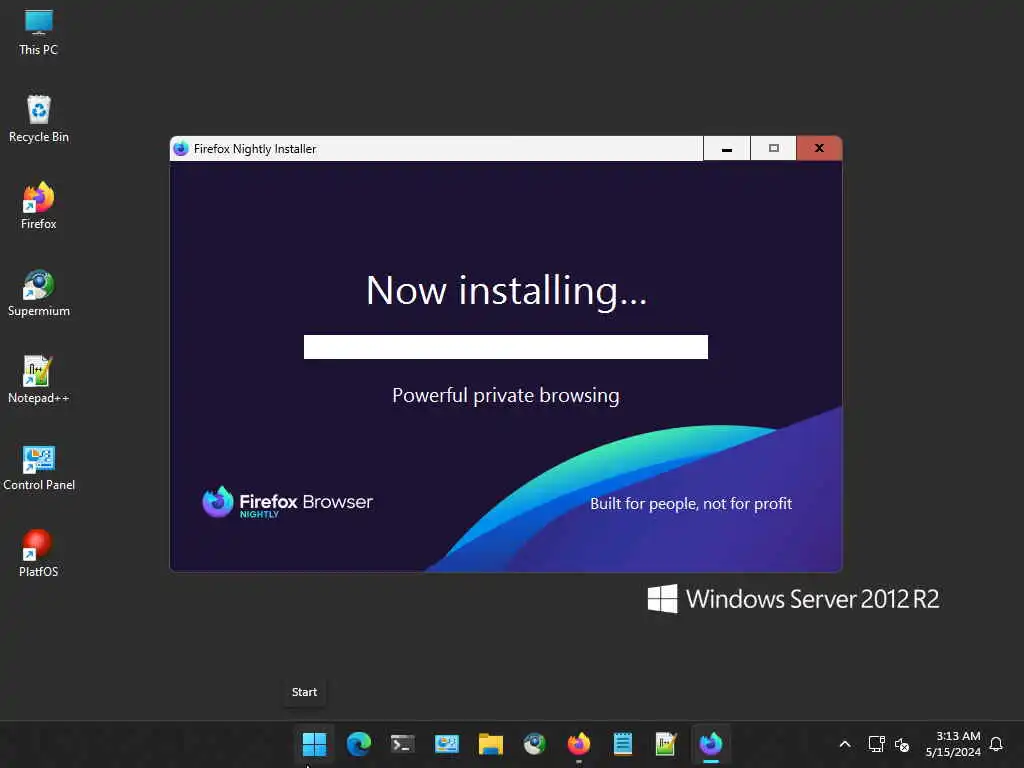The image size is (1024, 768).
Task: Close the Firefox Nightly Installer window
Action: (819, 148)
